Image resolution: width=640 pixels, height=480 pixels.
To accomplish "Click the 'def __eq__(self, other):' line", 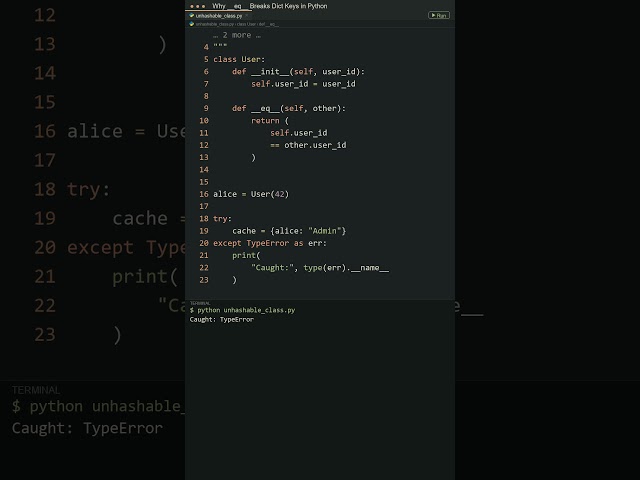I will 289,109.
